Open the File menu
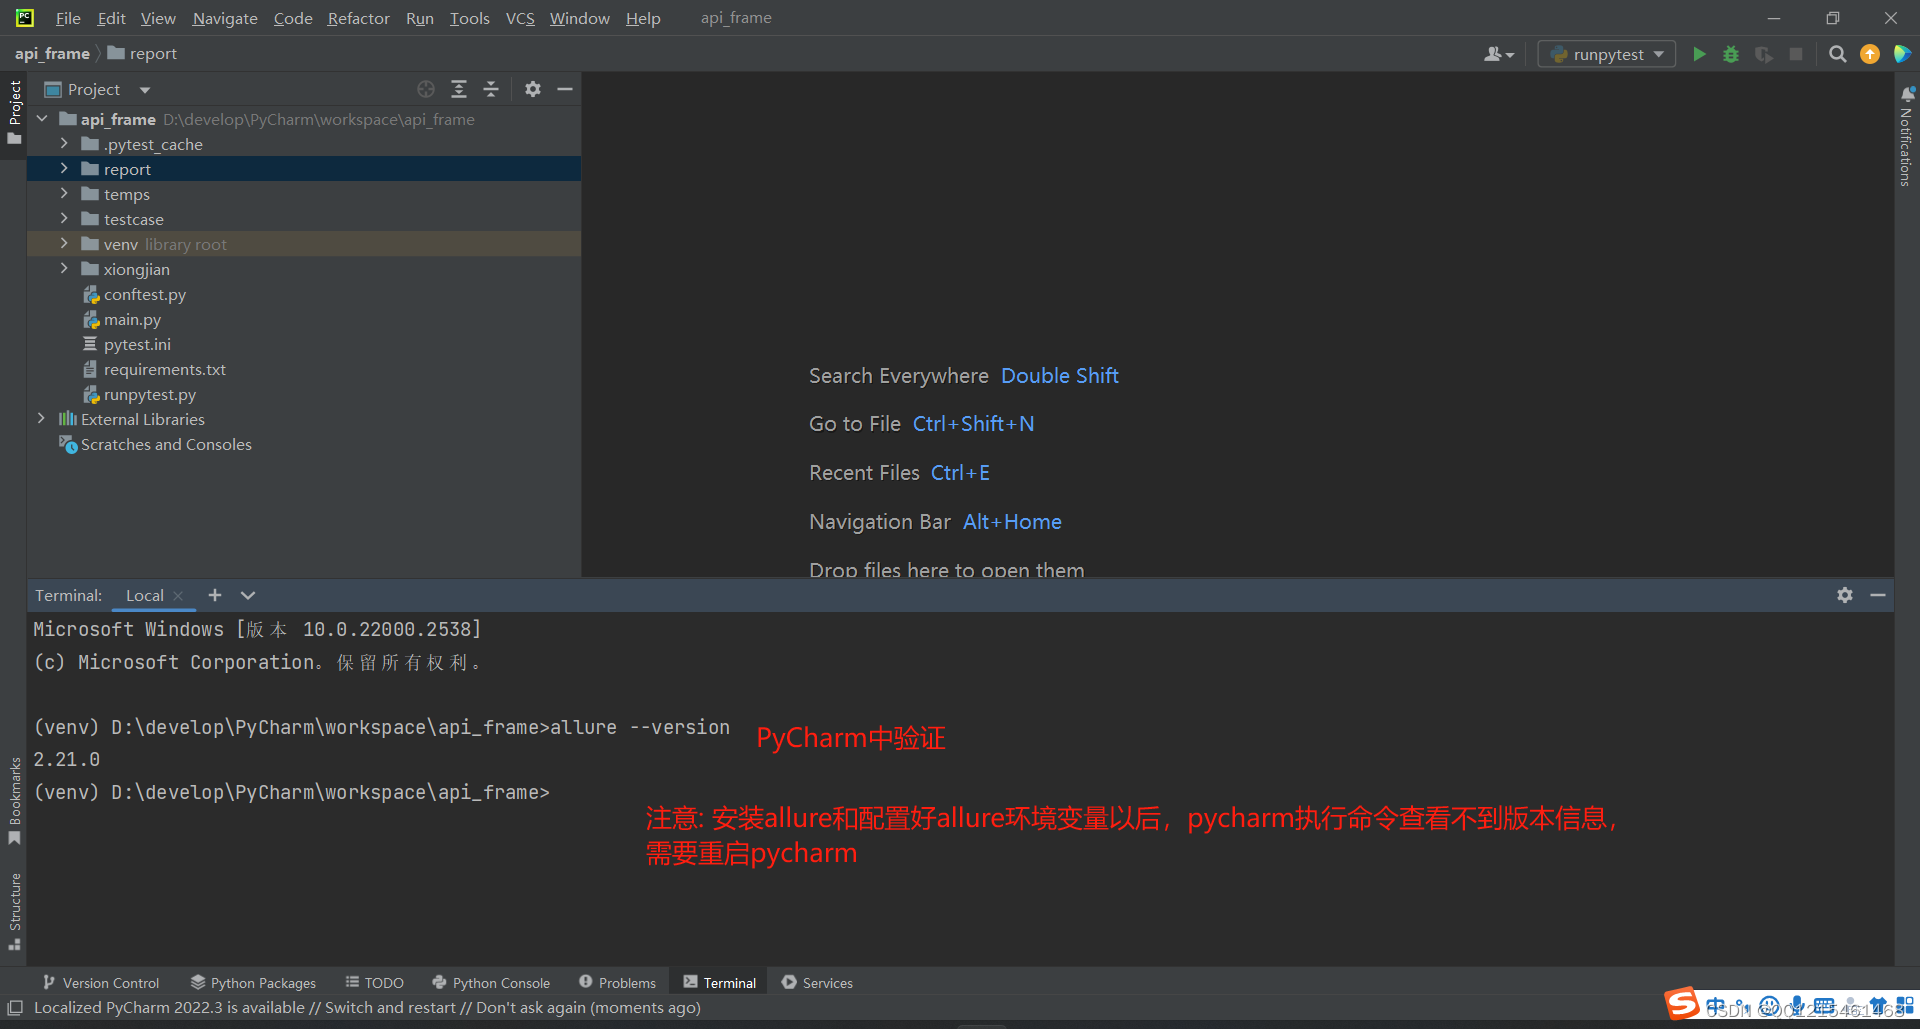The height and width of the screenshot is (1029, 1920). tap(68, 18)
